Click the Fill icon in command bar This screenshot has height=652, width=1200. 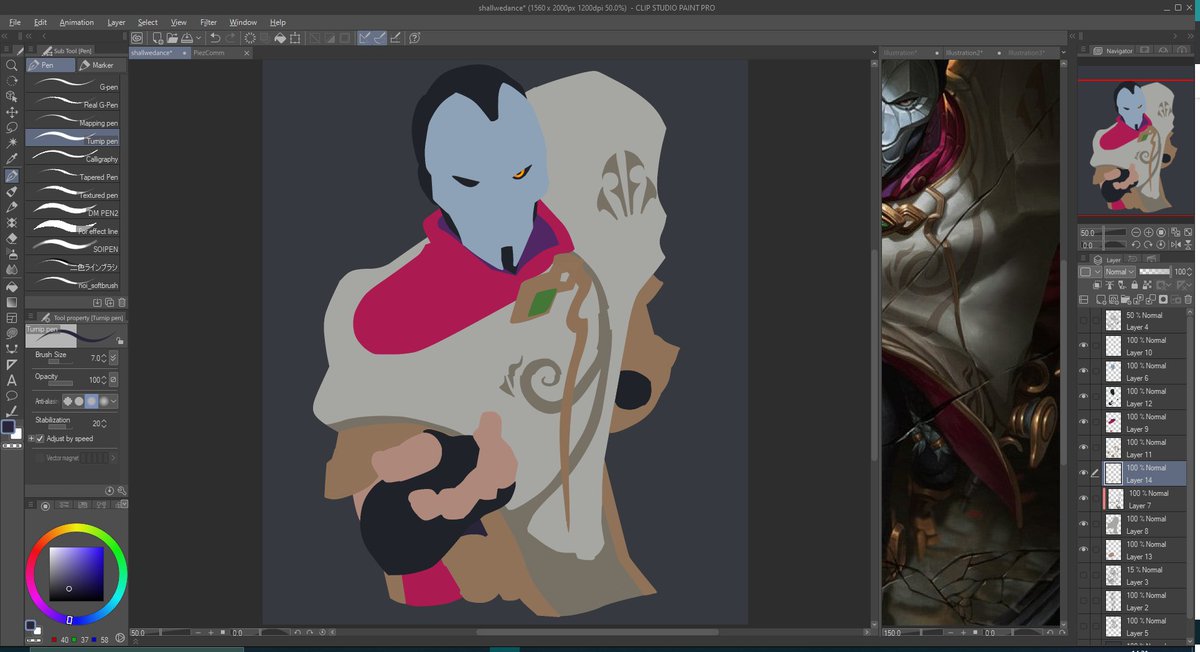point(281,38)
